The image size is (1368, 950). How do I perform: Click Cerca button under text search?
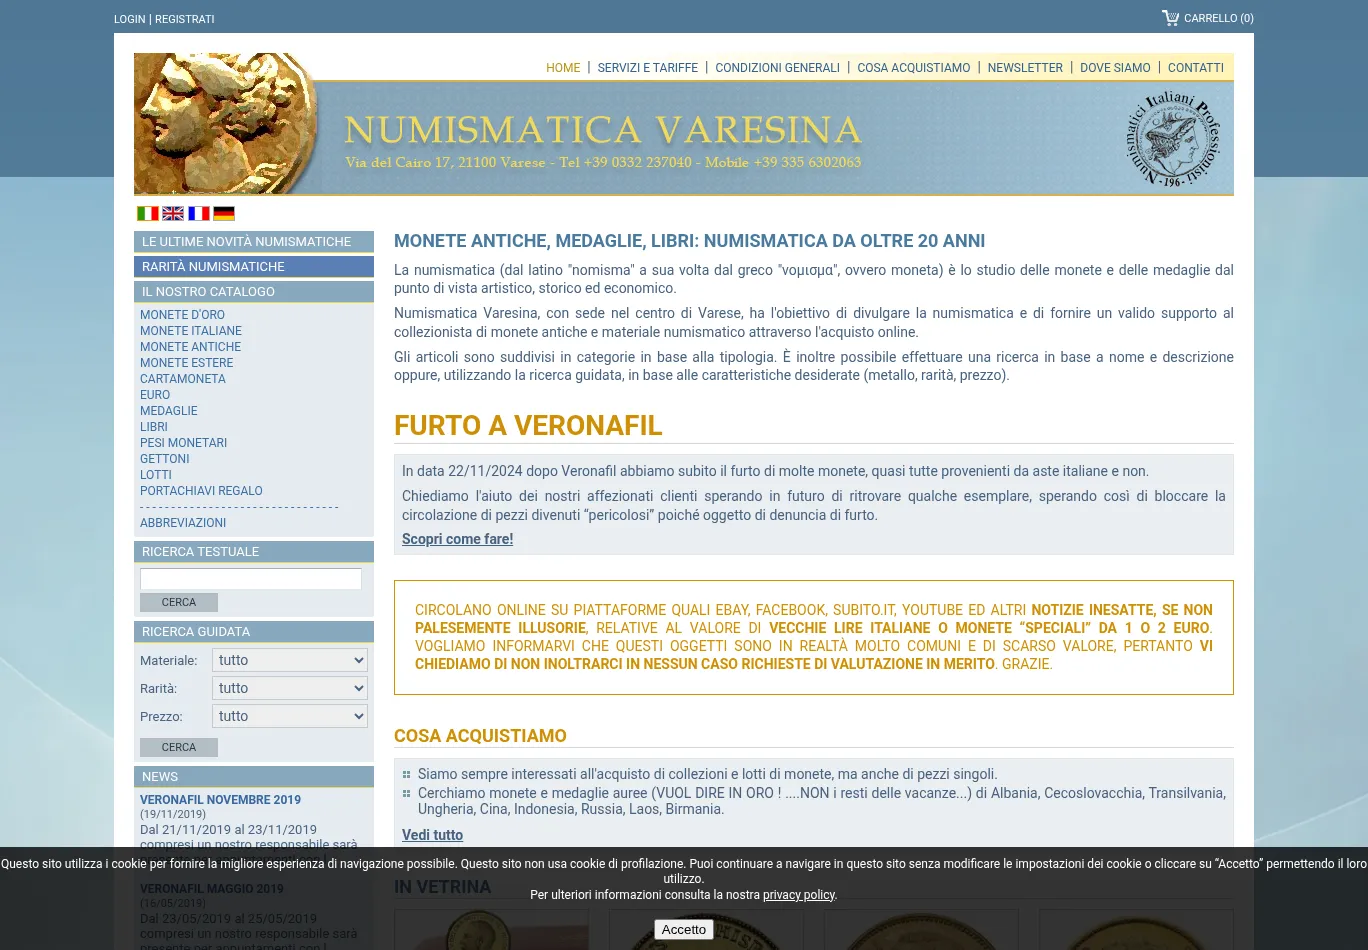coord(179,602)
